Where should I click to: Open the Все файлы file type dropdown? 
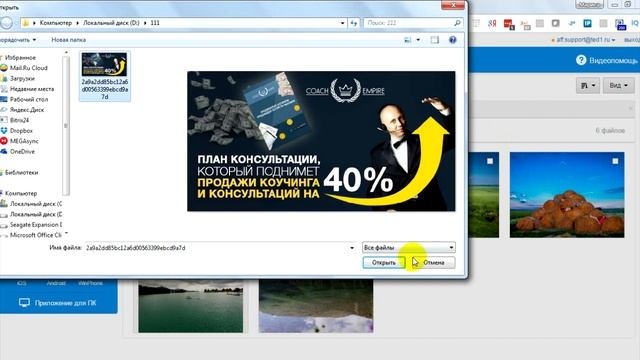tap(409, 247)
